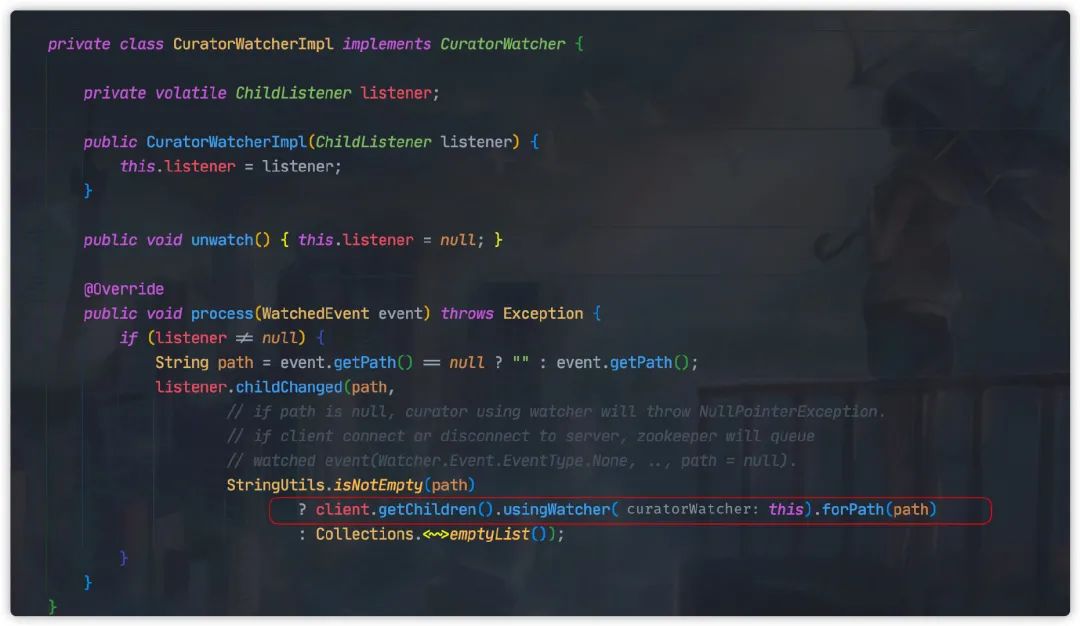Image resolution: width=1080 pixels, height=626 pixels.
Task: Click the 'forPath' method call
Action: [x=853, y=510]
